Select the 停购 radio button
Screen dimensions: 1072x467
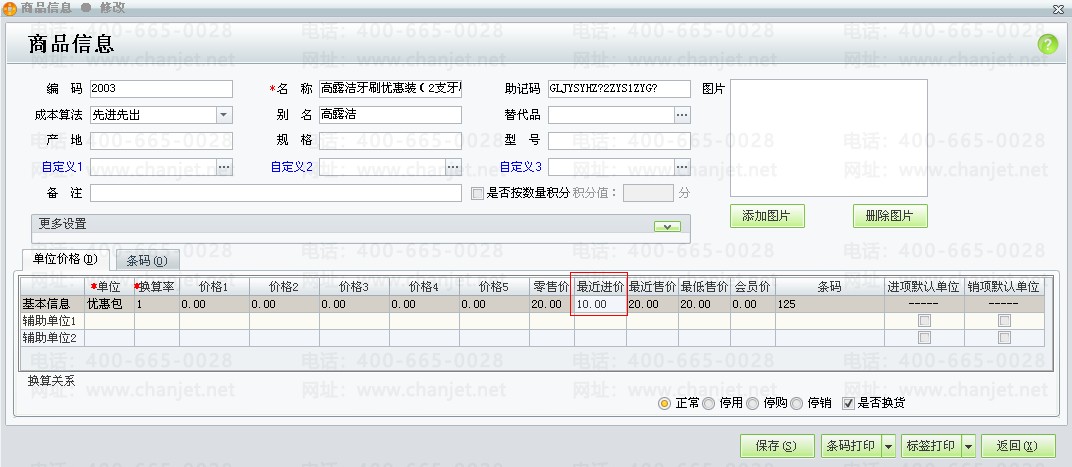tap(753, 404)
